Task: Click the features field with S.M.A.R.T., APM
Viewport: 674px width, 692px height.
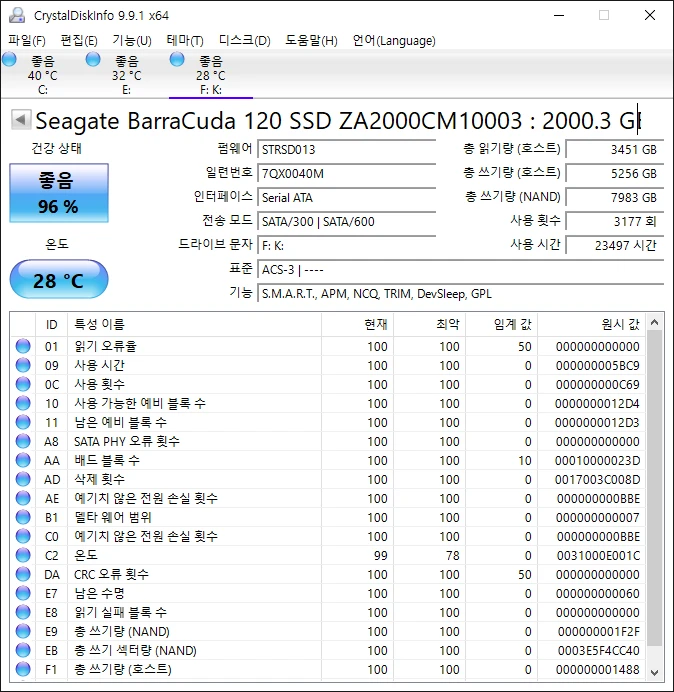Action: 460,293
